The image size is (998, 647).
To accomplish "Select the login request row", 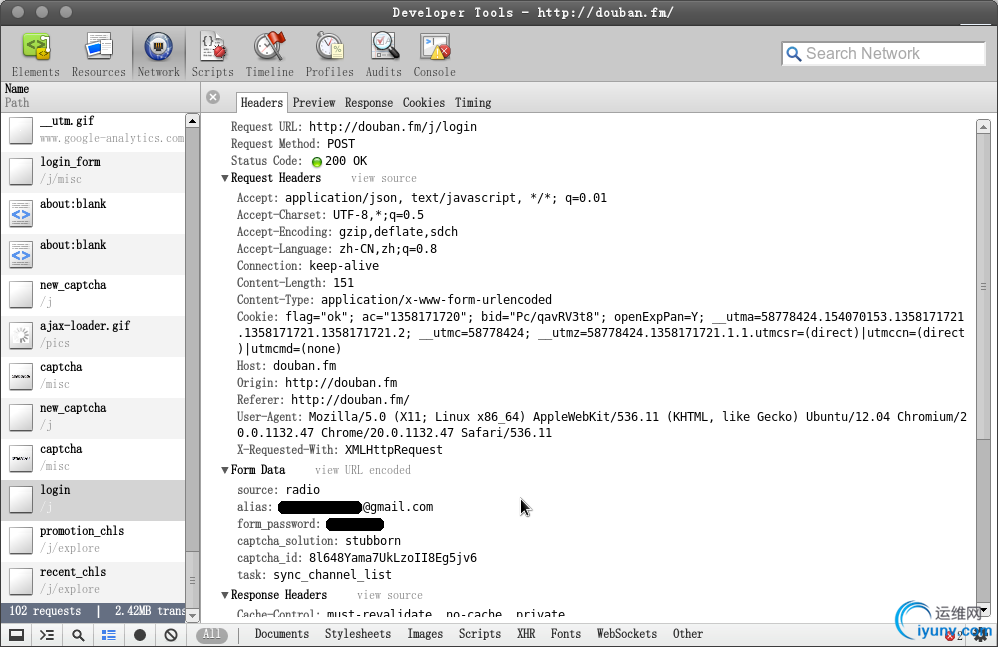I will click(x=94, y=499).
